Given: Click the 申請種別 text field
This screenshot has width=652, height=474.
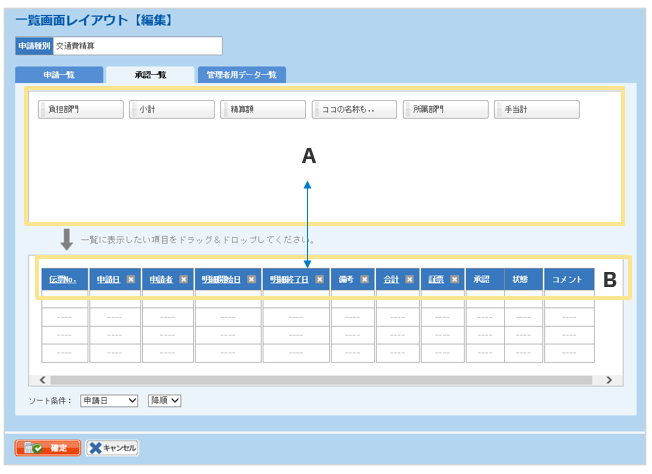Looking at the screenshot, I should point(137,46).
